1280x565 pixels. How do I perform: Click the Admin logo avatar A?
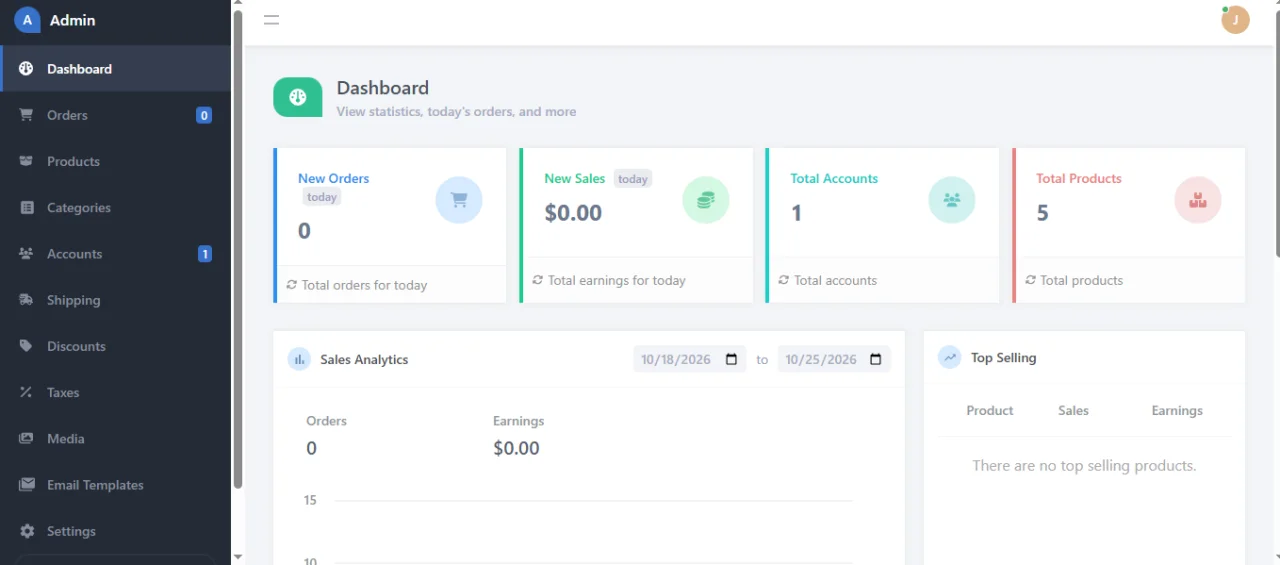[x=27, y=19]
